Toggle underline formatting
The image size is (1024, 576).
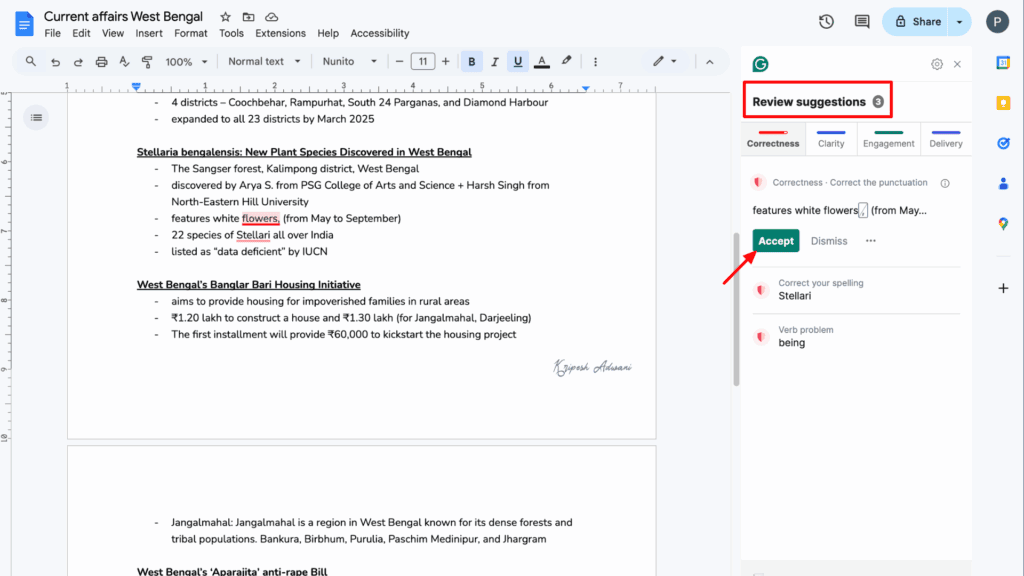pyautogui.click(x=517, y=60)
